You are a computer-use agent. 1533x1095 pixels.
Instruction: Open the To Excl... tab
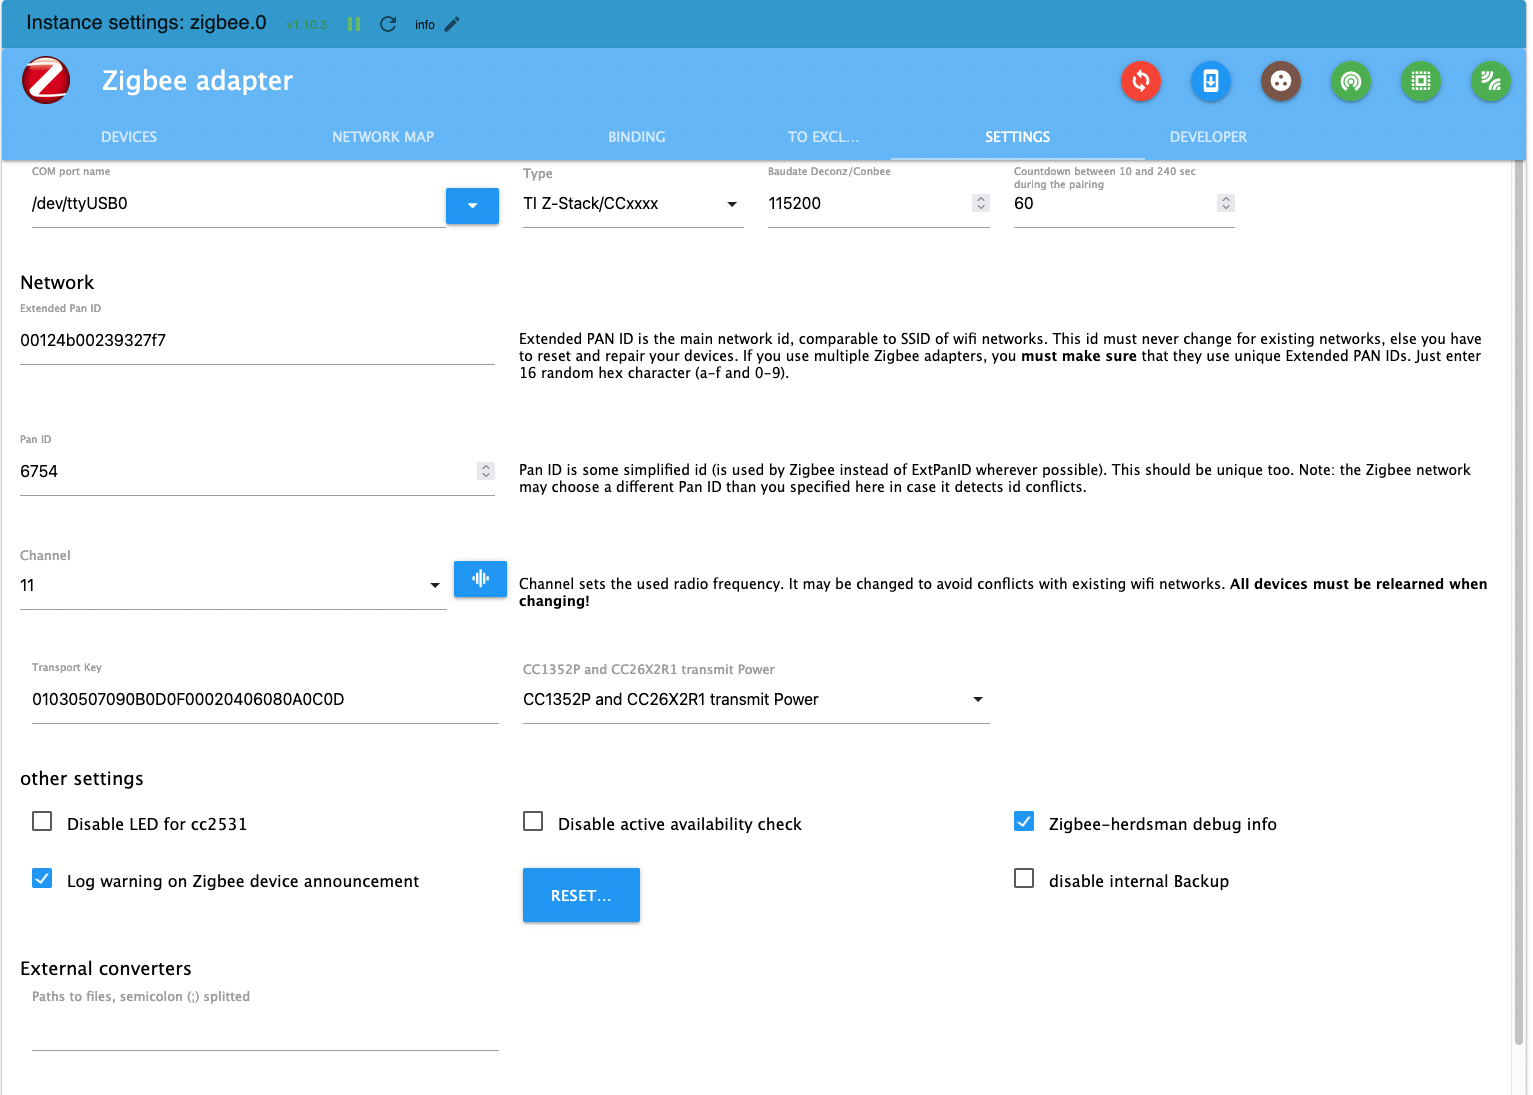point(823,137)
